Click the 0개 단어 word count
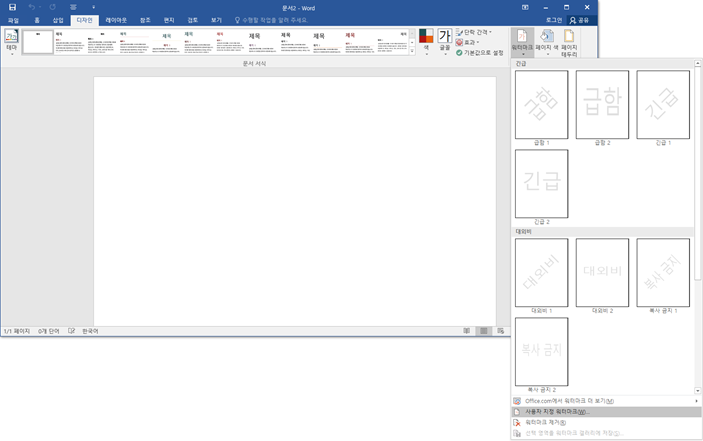The height and width of the screenshot is (441, 703). point(48,331)
